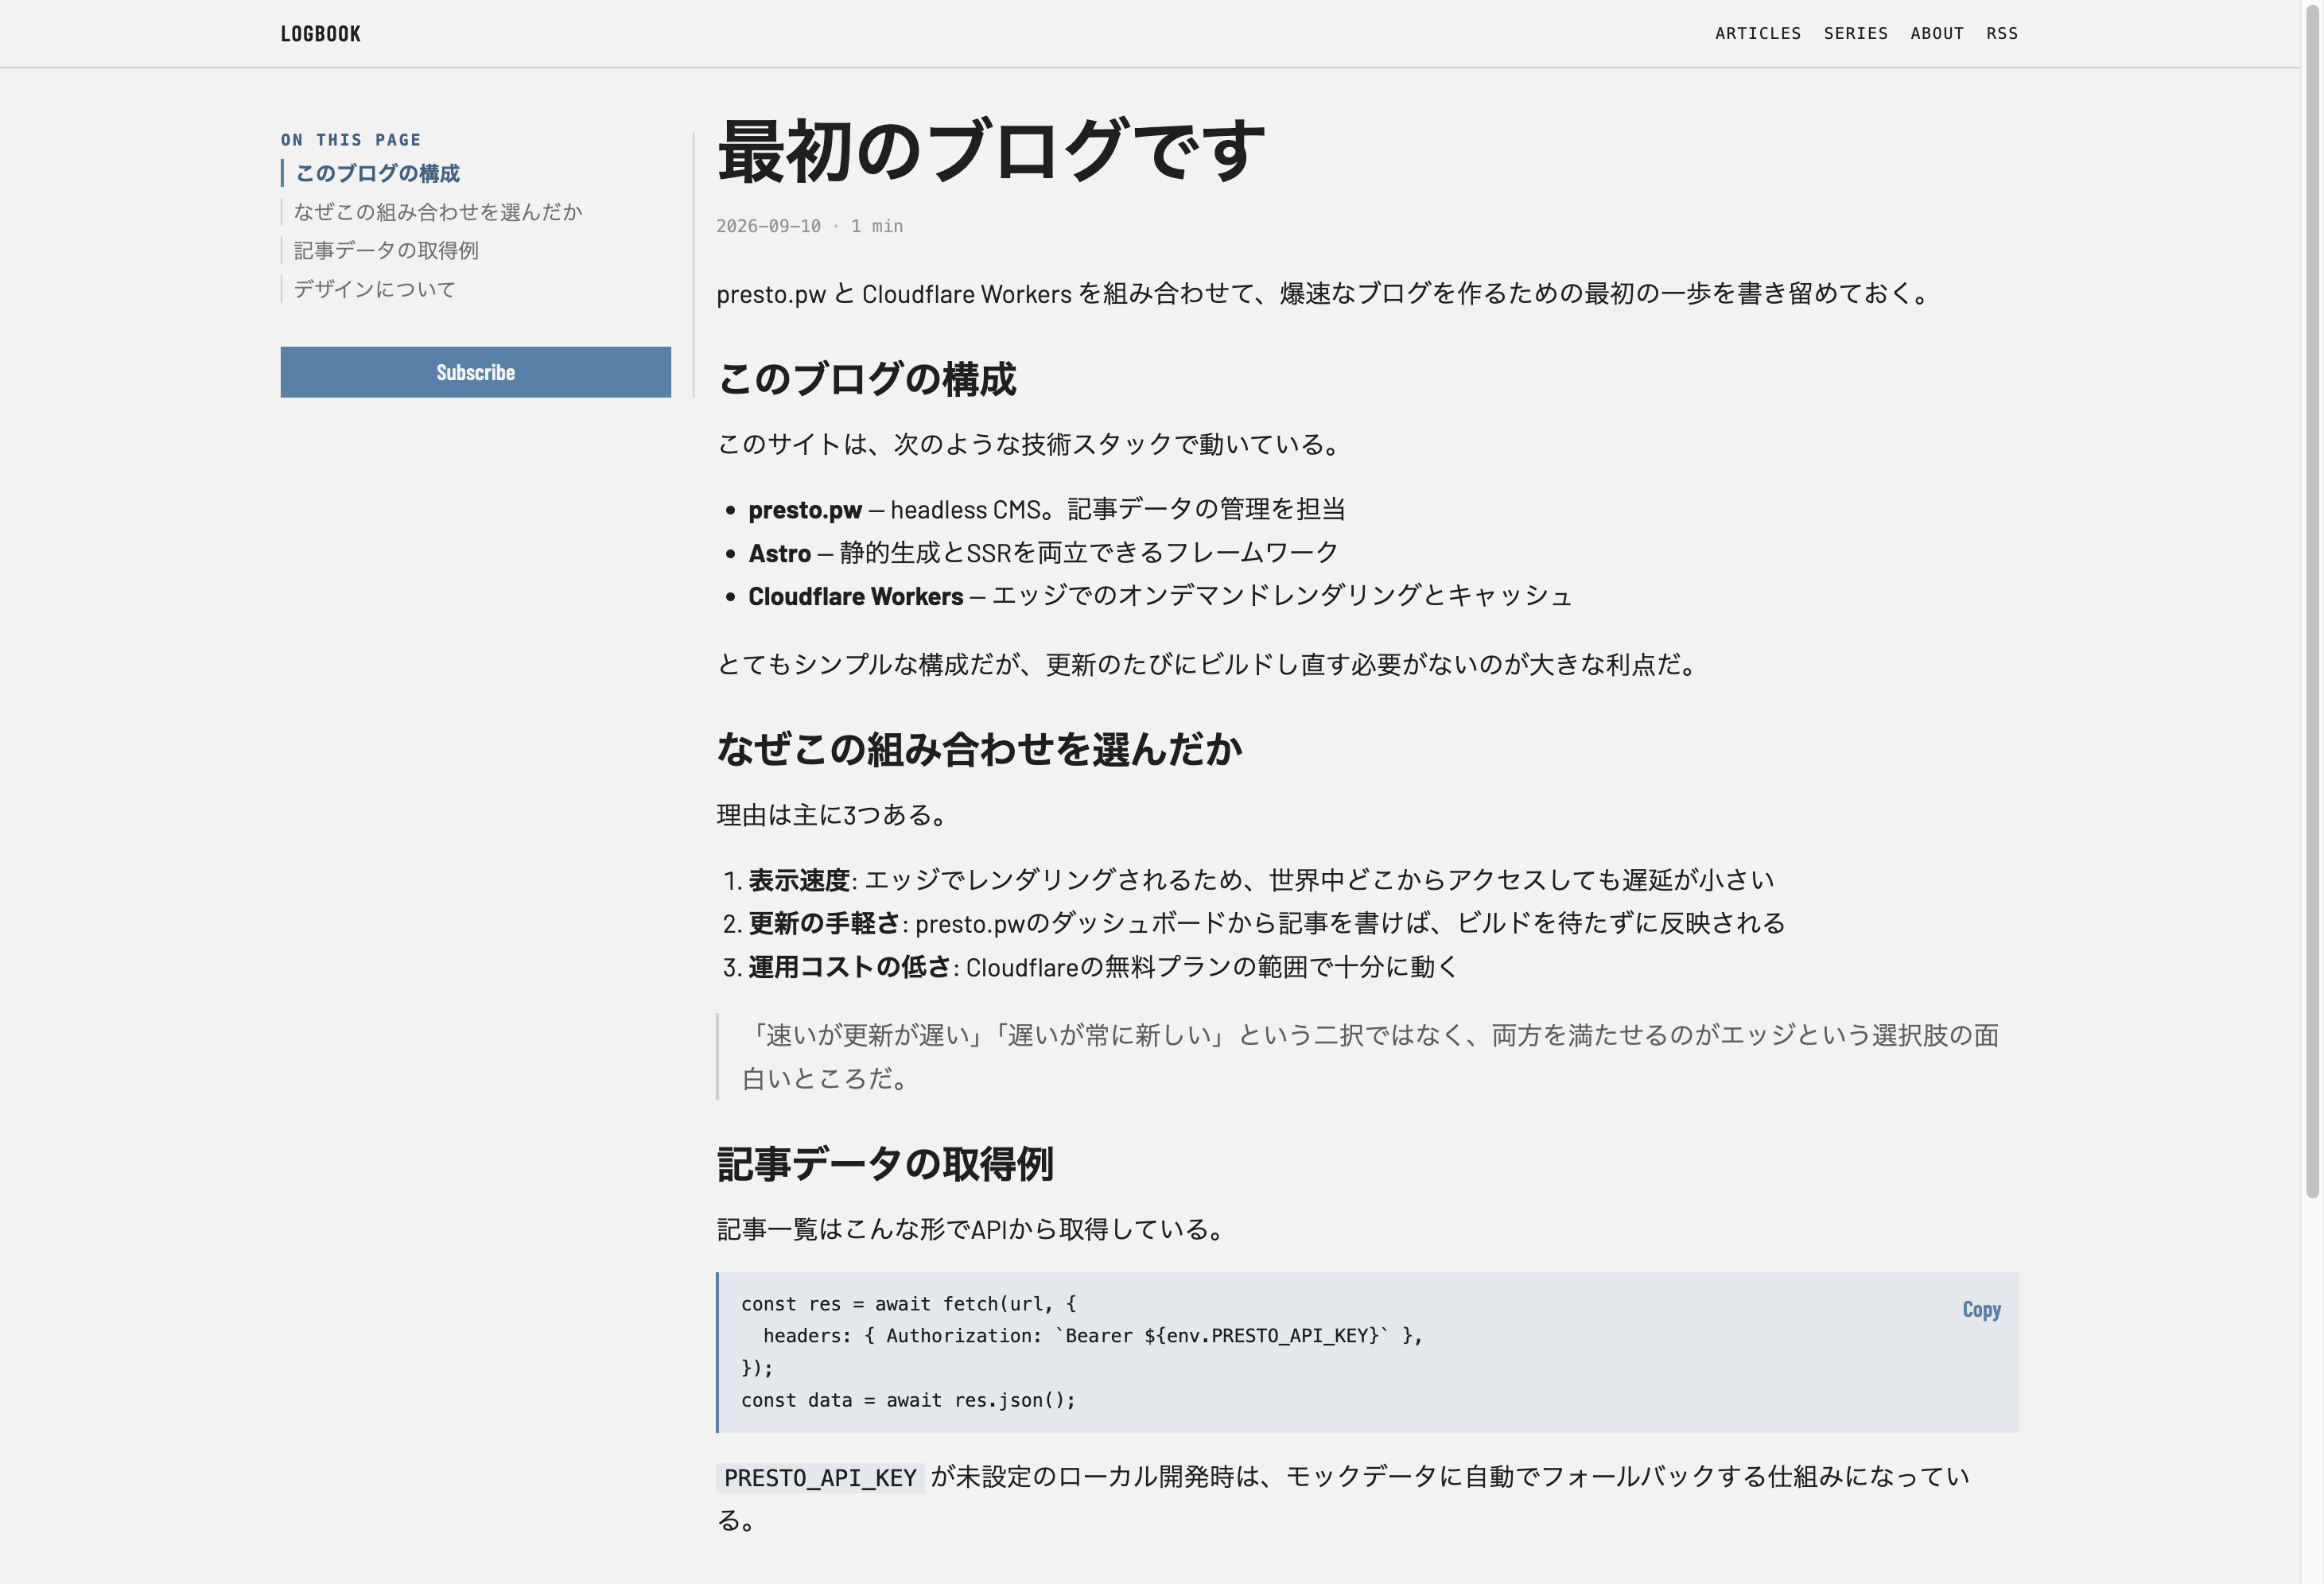Image resolution: width=2324 pixels, height=1584 pixels.
Task: Click the post date 2026-09-10
Action: (768, 226)
